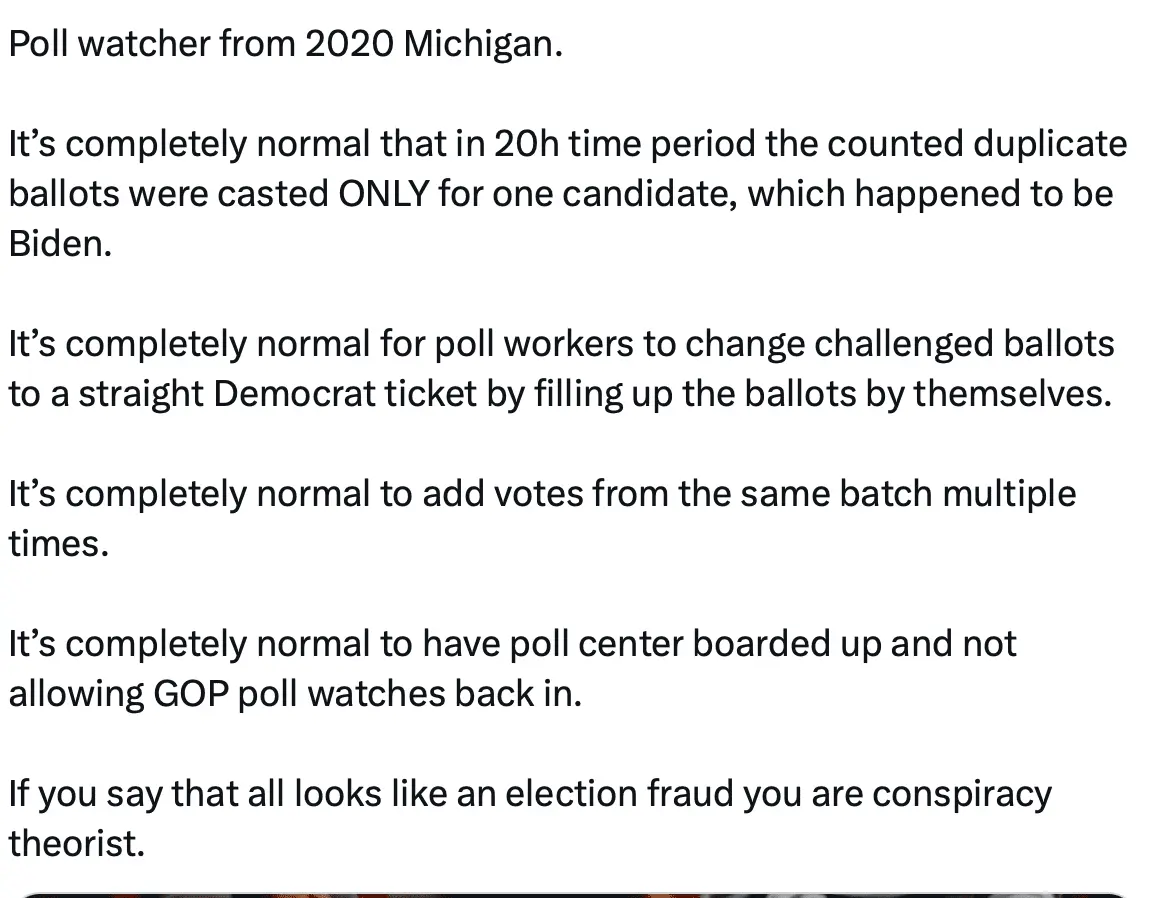Click the phrase 'allowing GOP' at the line start
Image resolution: width=1158 pixels, height=898 pixels.
(118, 694)
